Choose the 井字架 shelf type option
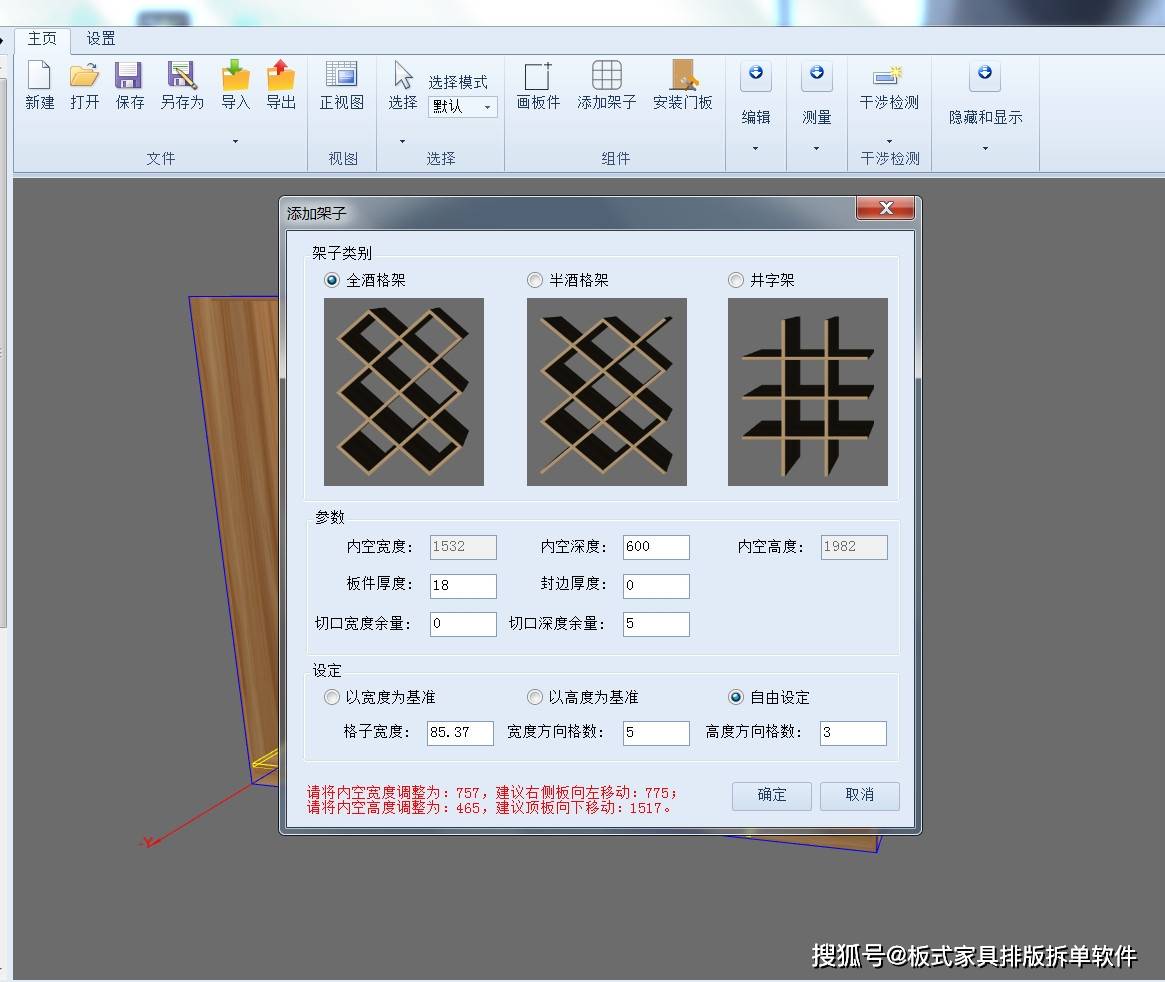 click(736, 281)
